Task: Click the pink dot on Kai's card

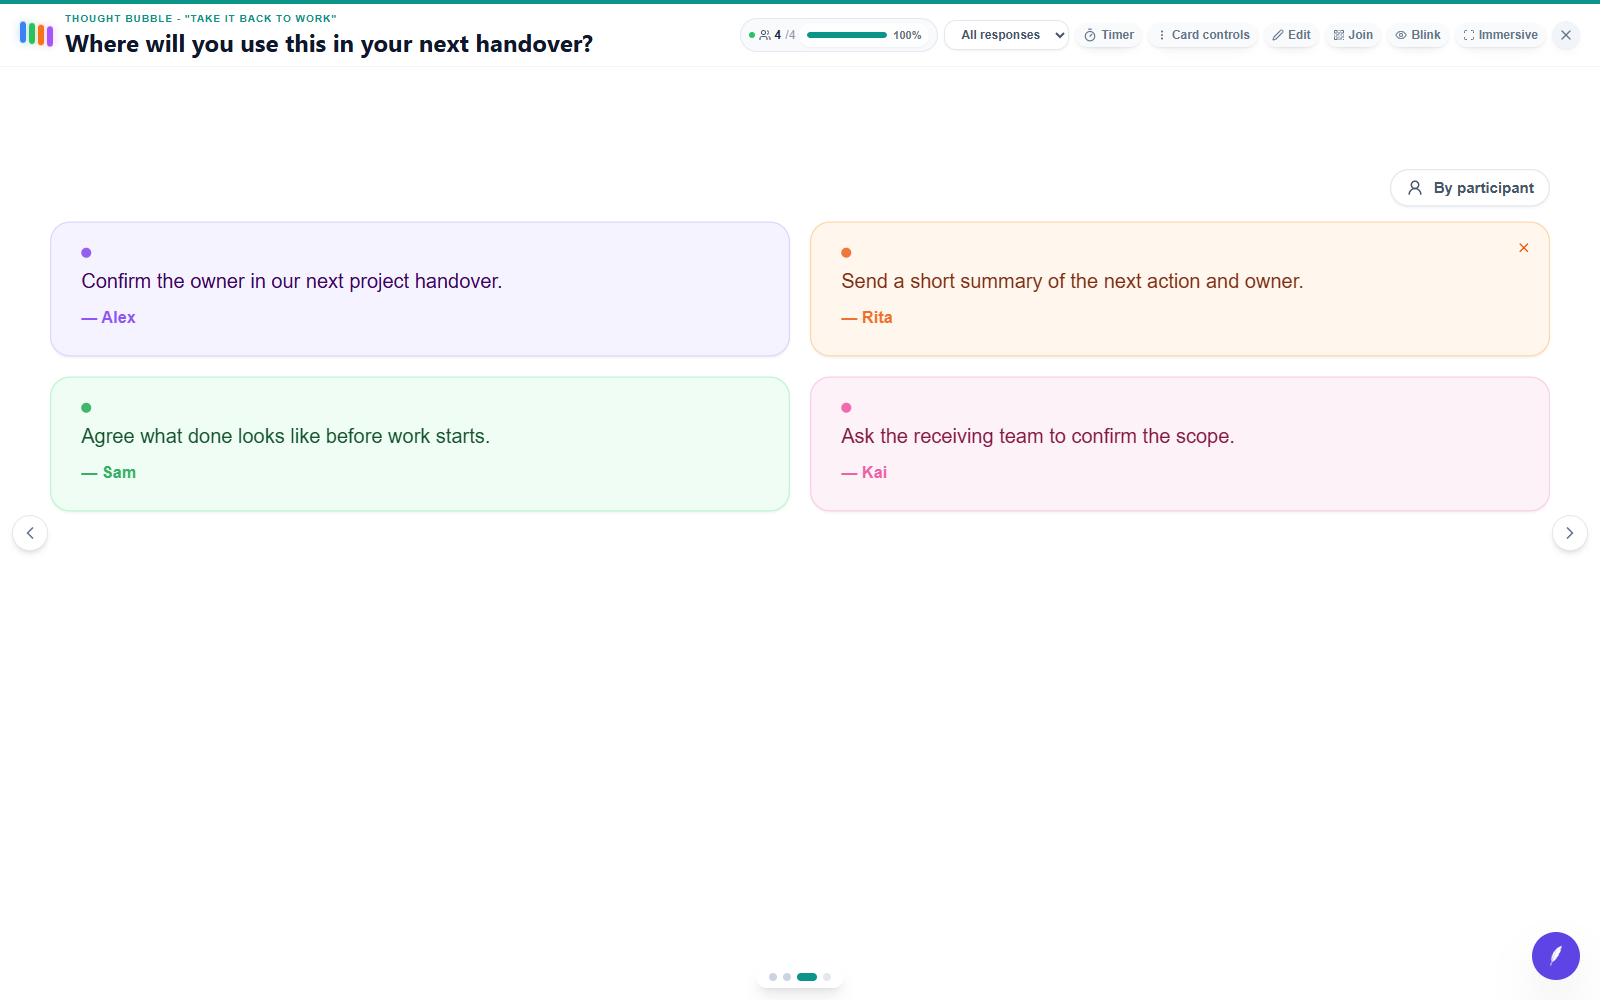Action: coord(846,408)
